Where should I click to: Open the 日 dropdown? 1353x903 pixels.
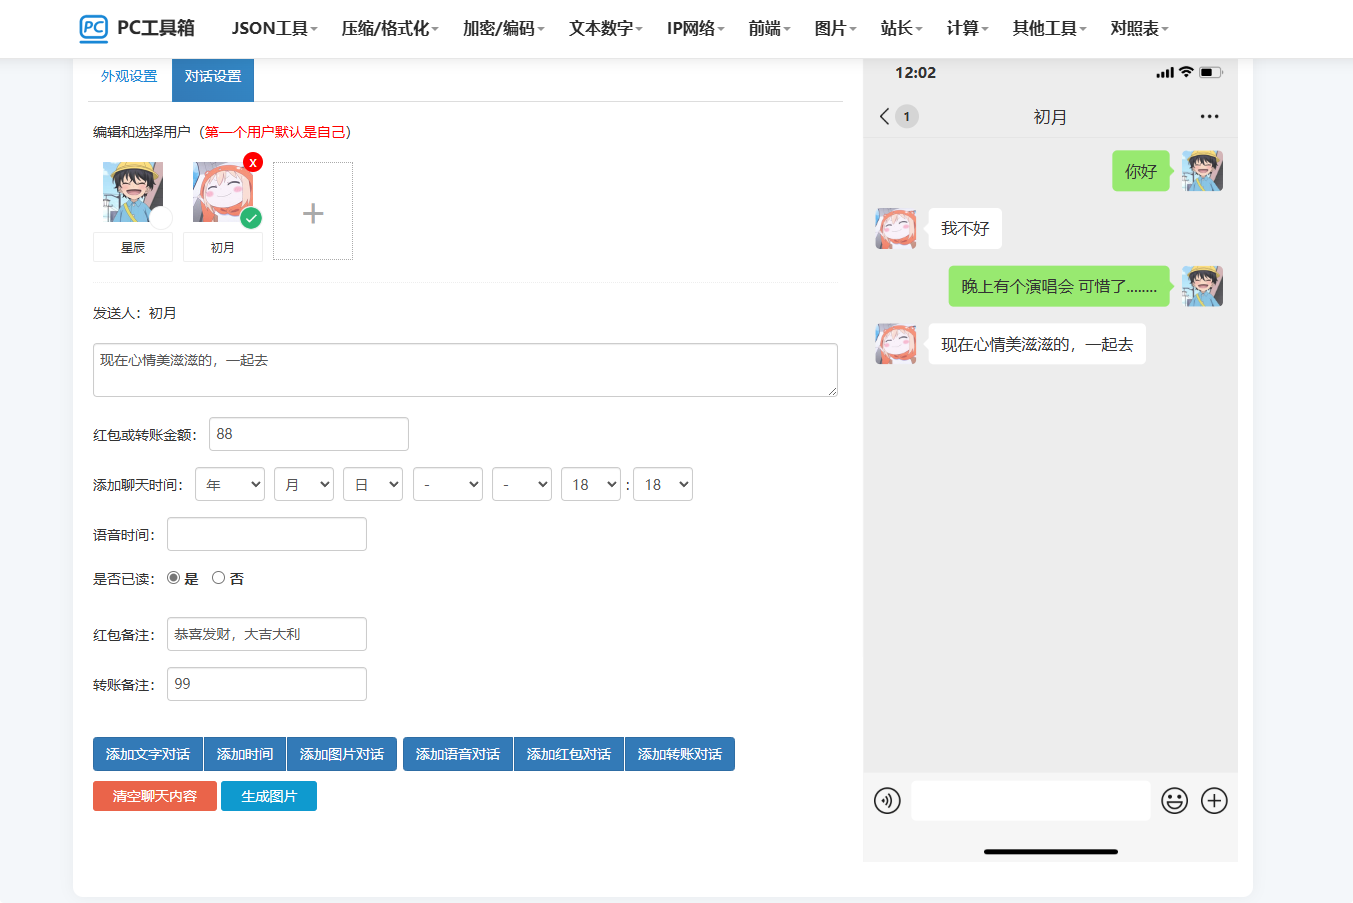coord(373,484)
